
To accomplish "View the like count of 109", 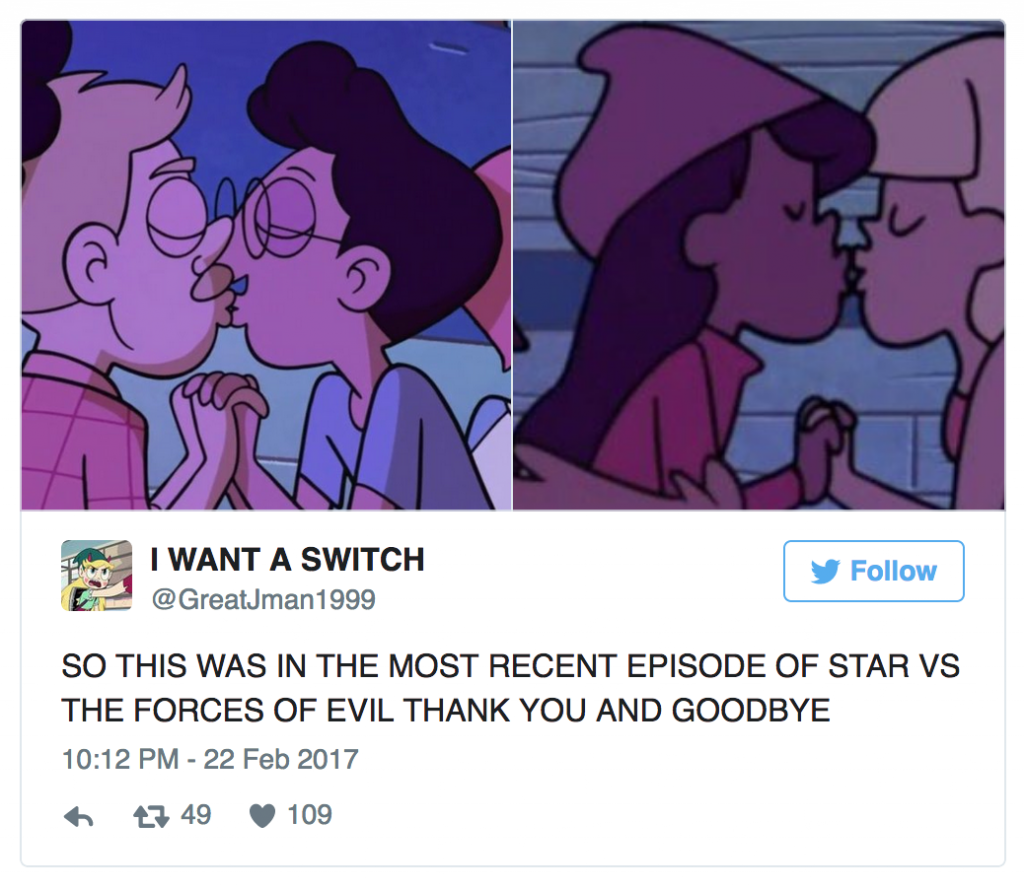I will tap(310, 815).
